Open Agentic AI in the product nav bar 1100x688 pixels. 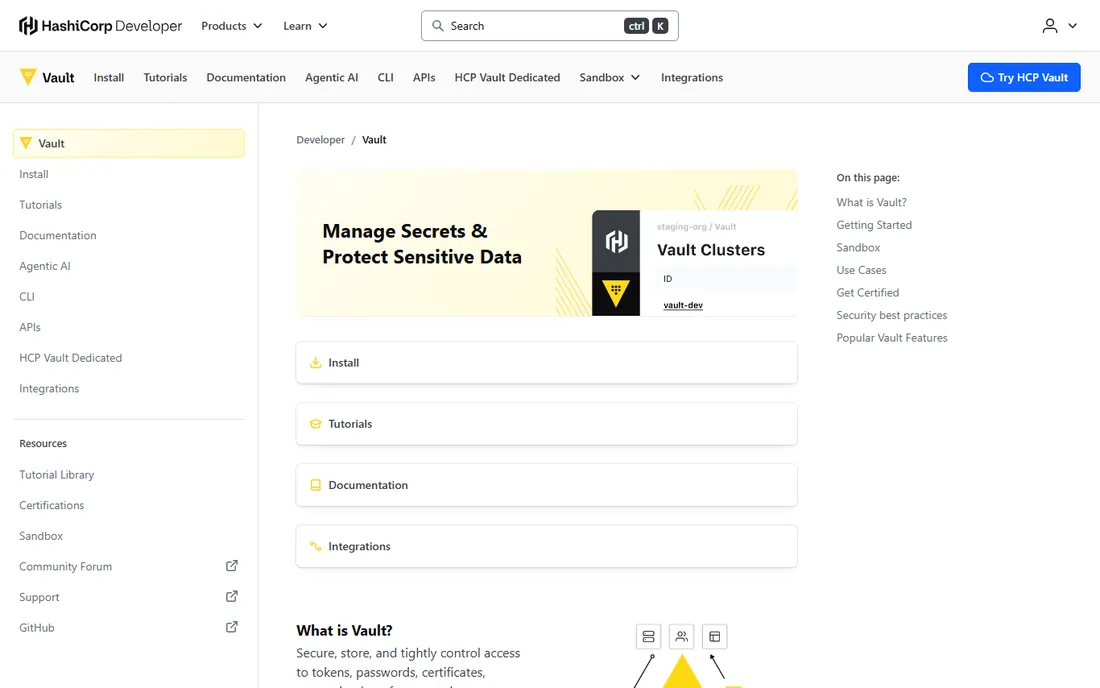[332, 77]
